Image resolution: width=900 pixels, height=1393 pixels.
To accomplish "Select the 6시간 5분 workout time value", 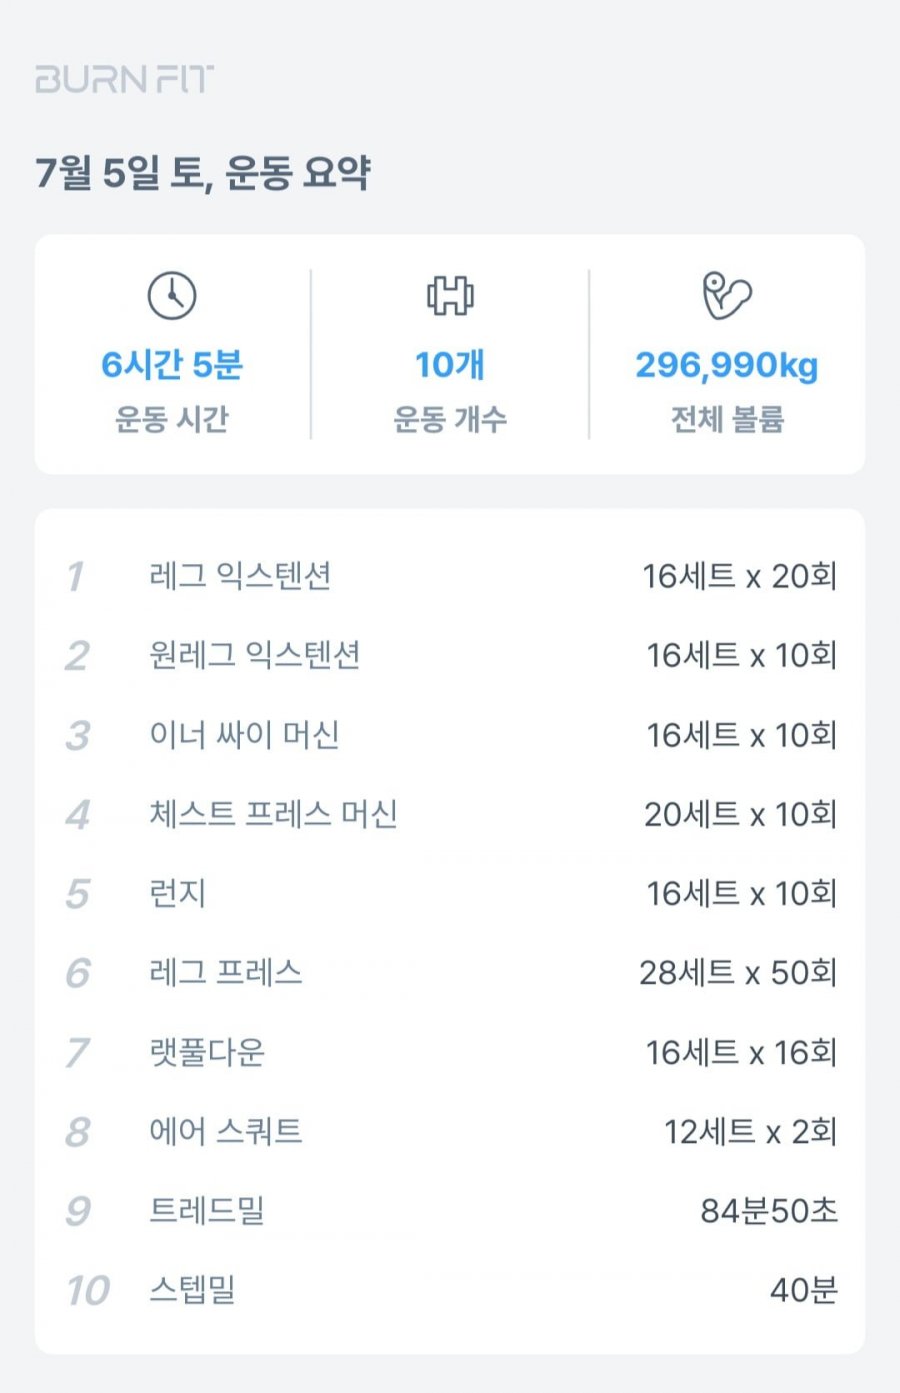I will (172, 365).
